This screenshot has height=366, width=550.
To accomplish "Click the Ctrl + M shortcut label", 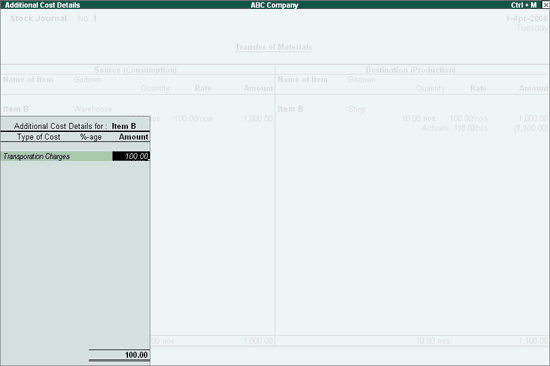I will point(524,5).
